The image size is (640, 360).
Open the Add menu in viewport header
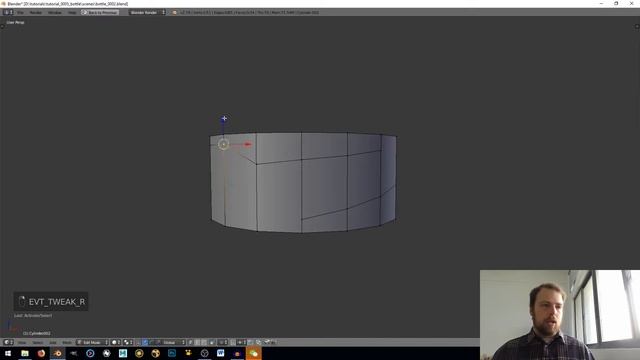click(53, 342)
